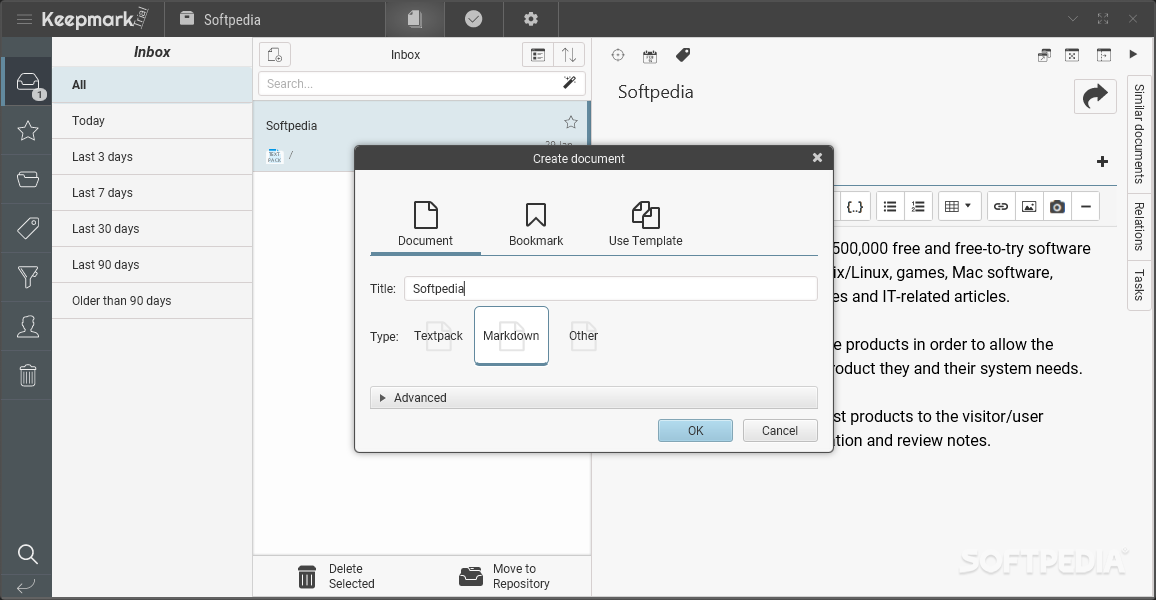Choose Other document type
1156x600 pixels.
583,335
